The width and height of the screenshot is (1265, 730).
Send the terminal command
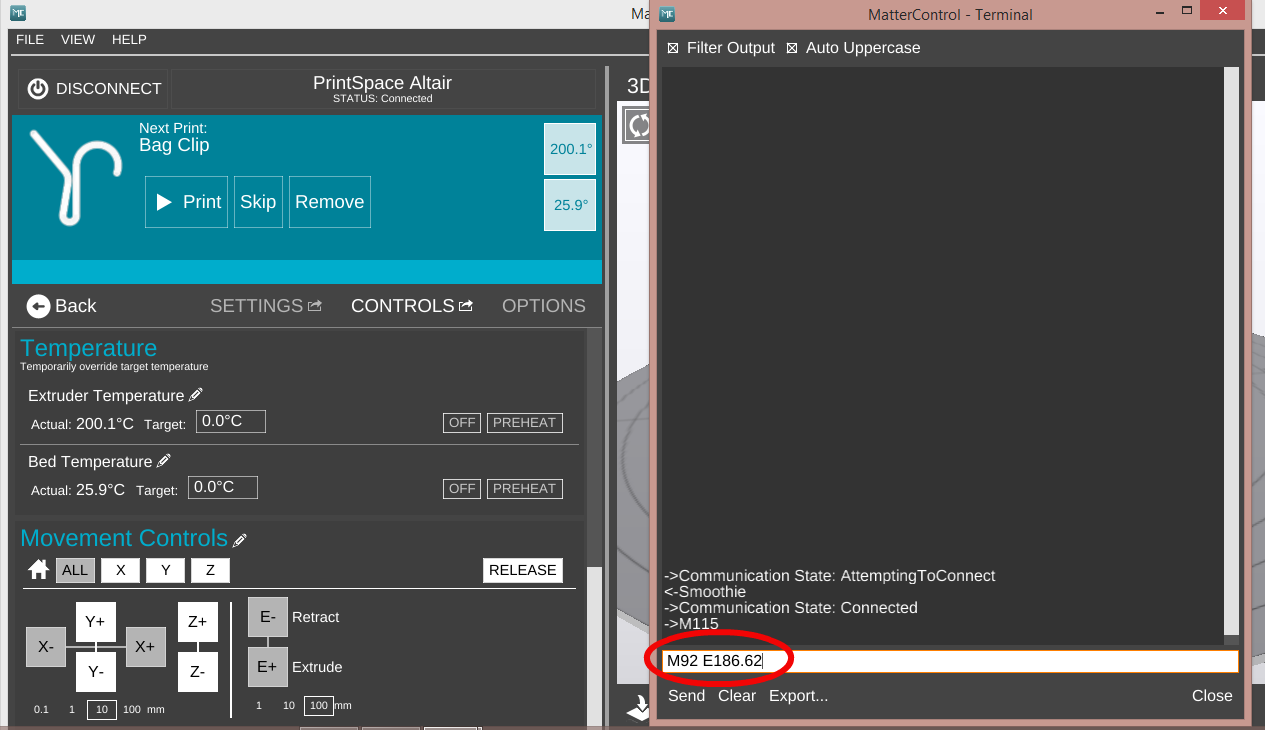coord(686,696)
